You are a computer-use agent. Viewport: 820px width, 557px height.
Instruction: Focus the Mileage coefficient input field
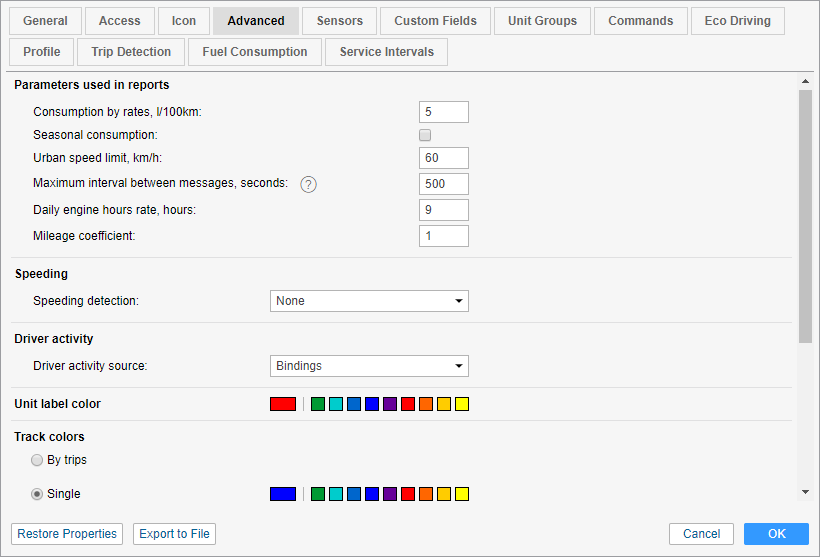(x=444, y=236)
